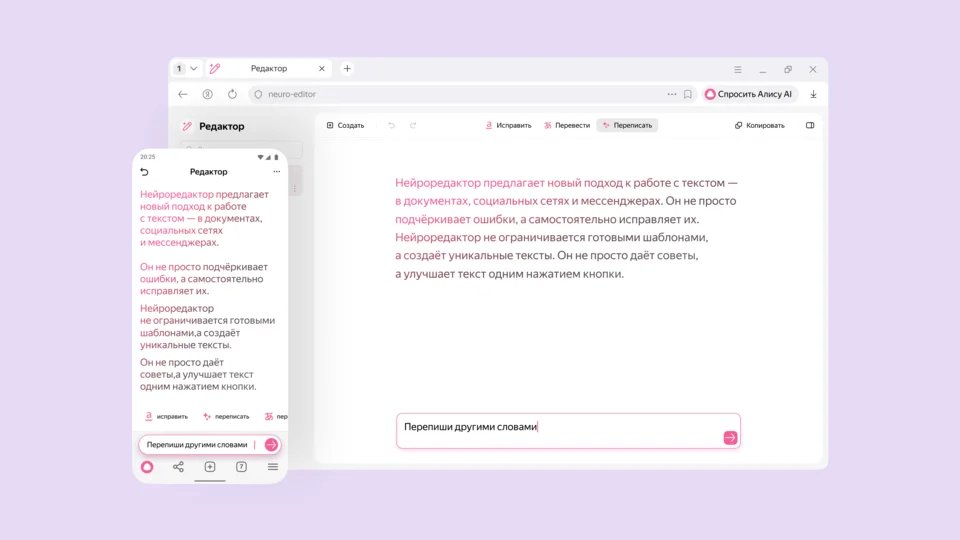
Task: Click the browser back arrow
Action: pyautogui.click(x=182, y=94)
